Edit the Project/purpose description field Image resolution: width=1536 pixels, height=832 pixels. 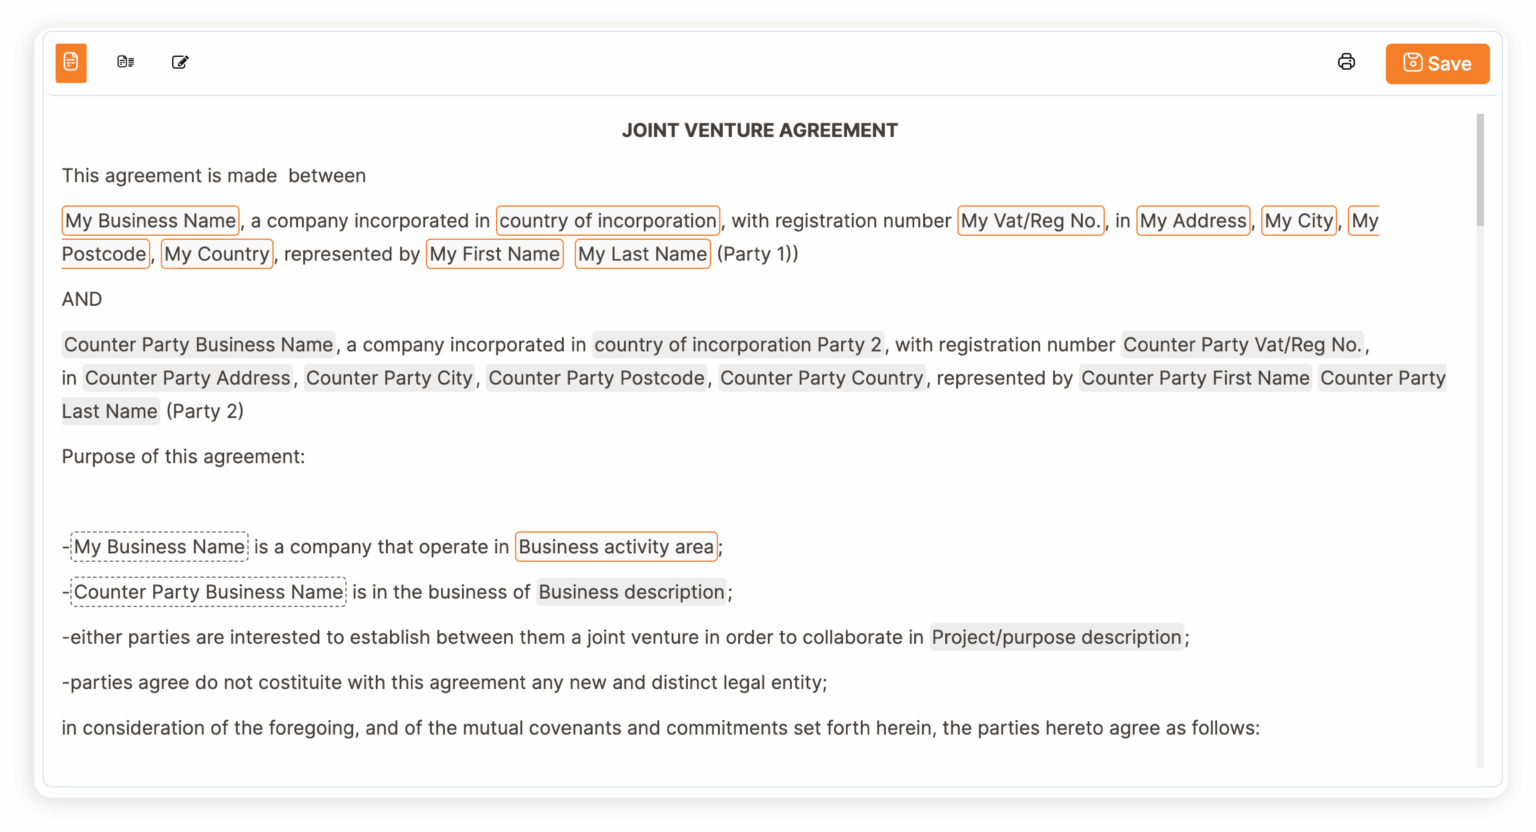[x=1057, y=637]
